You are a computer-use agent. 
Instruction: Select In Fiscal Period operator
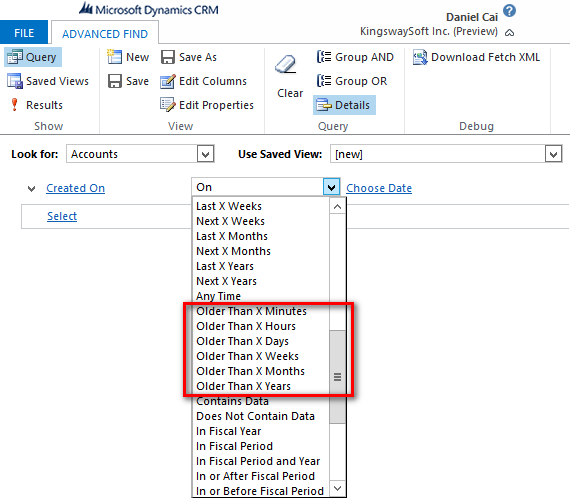click(x=261, y=446)
